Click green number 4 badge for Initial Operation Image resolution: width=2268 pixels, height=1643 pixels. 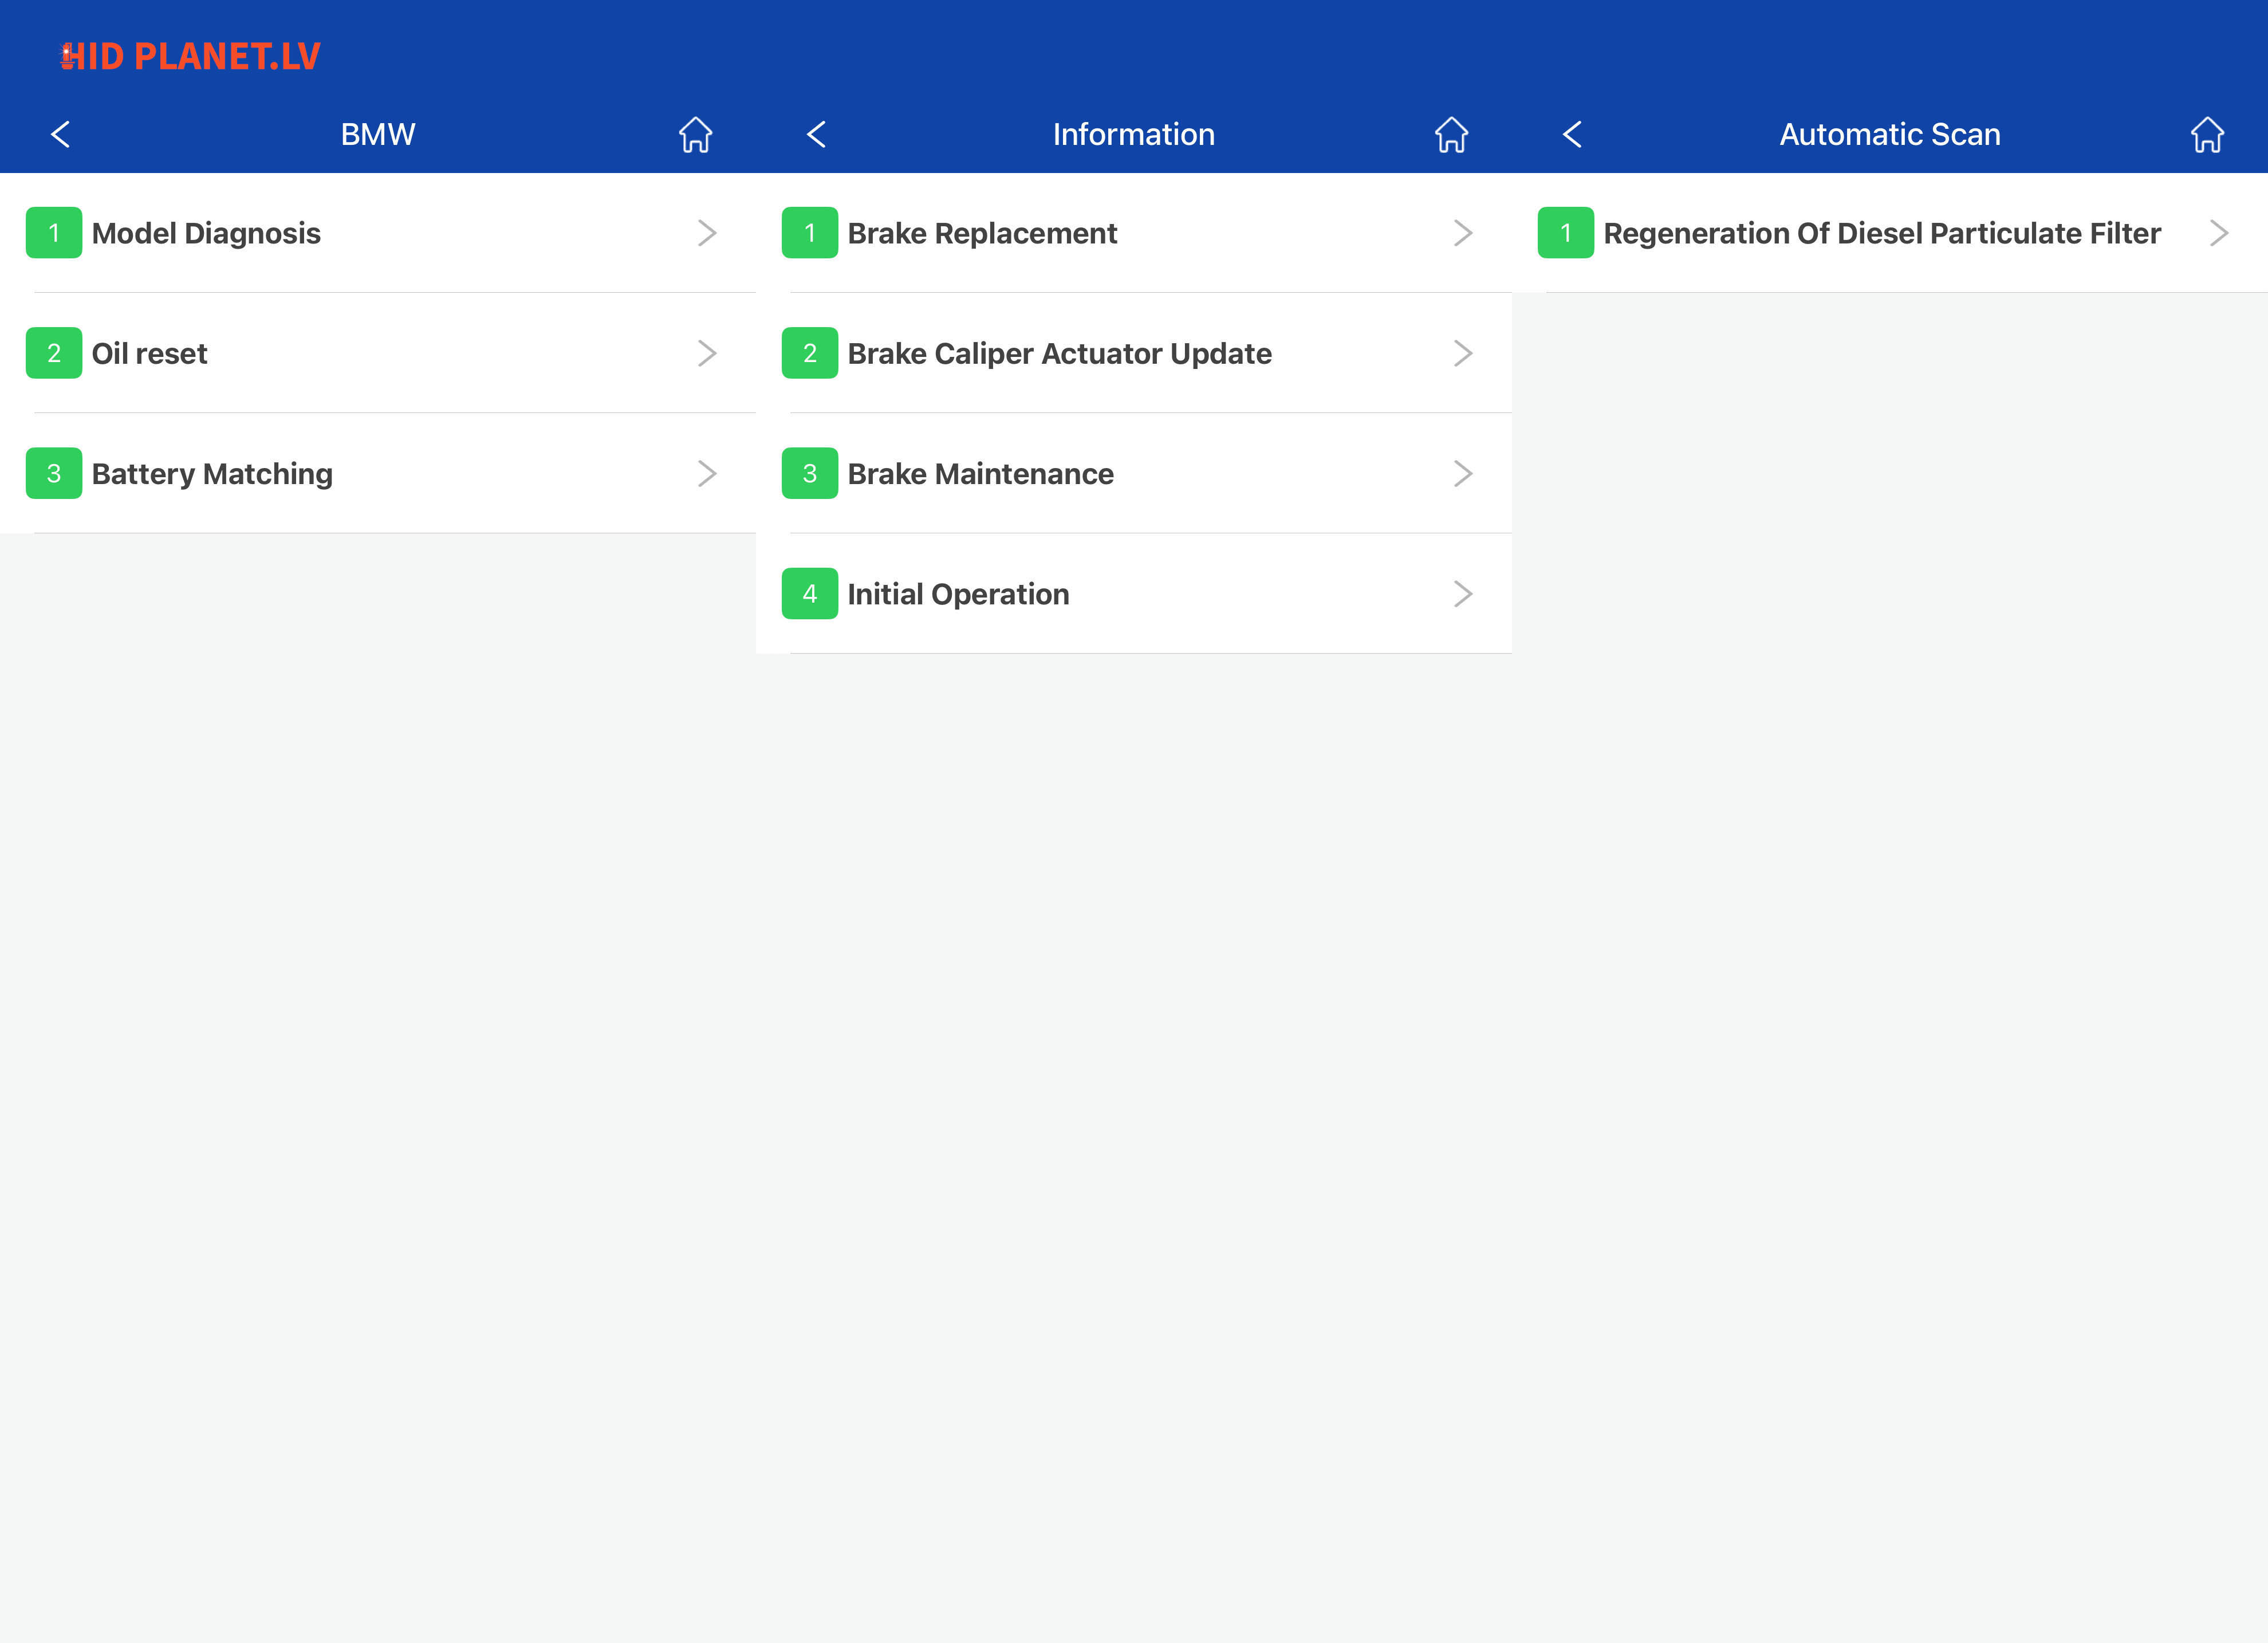809,594
